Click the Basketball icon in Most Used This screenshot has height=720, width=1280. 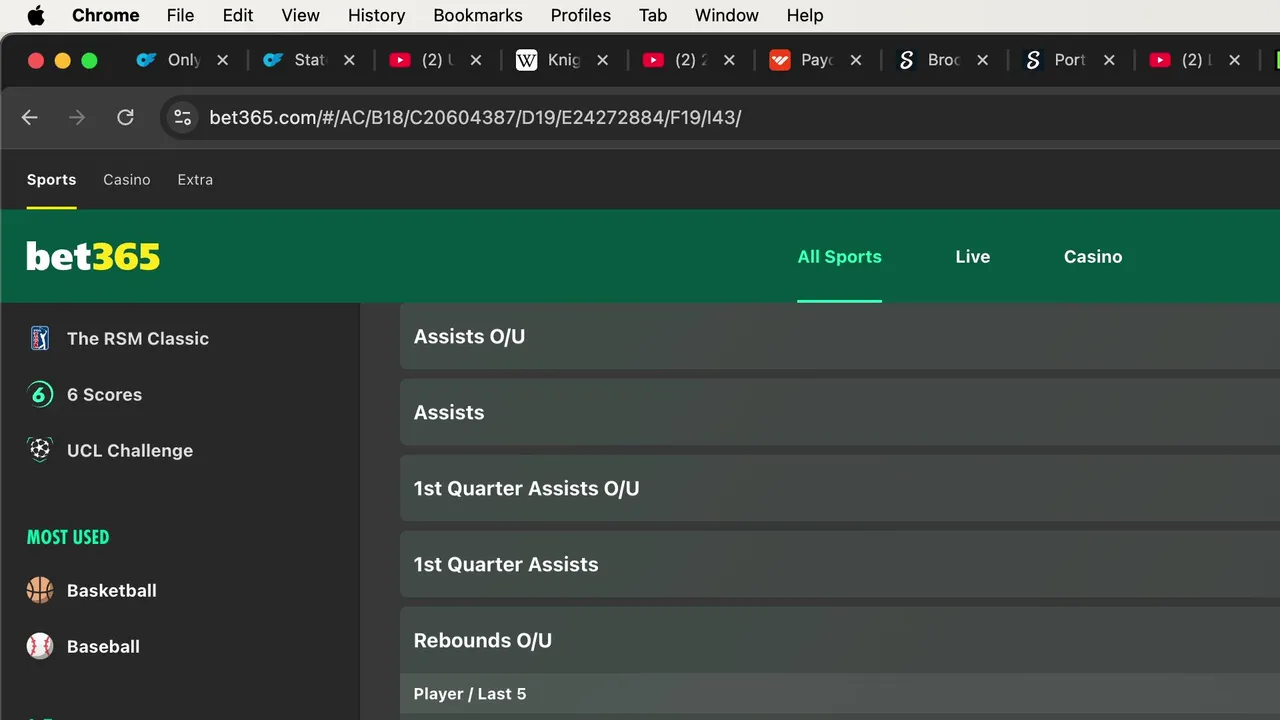click(40, 590)
